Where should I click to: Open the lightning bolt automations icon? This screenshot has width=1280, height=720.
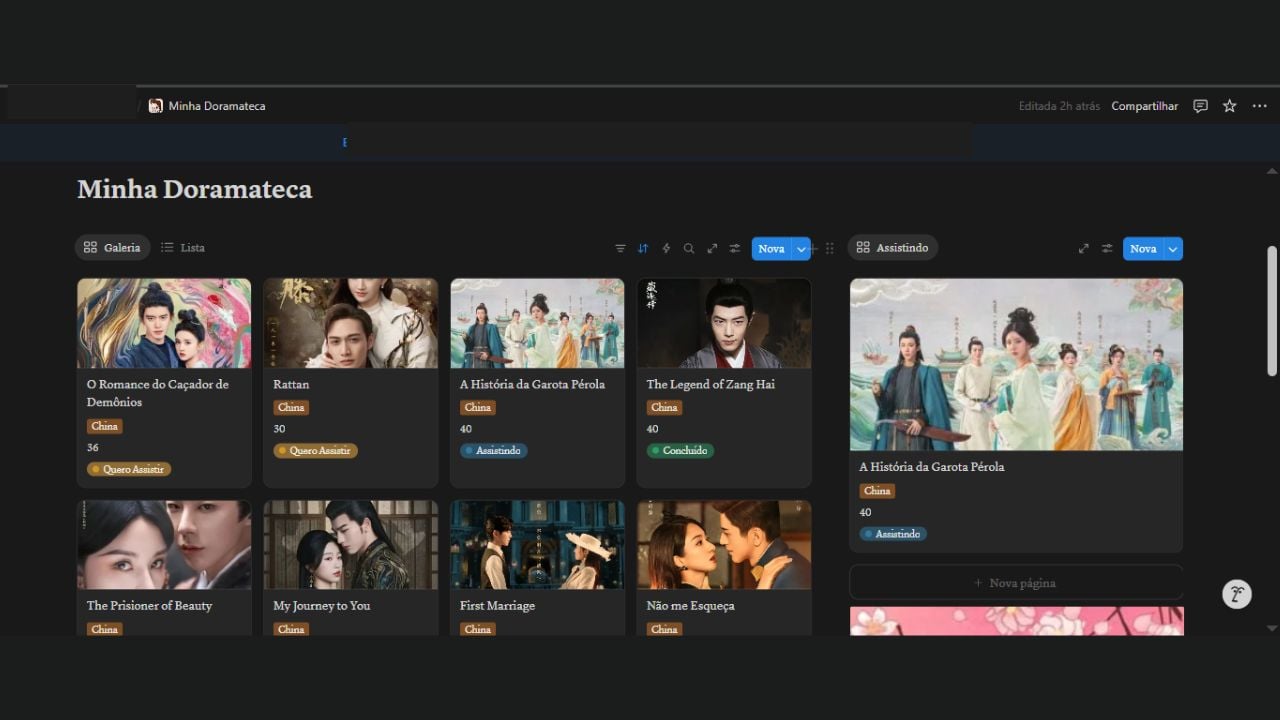666,249
